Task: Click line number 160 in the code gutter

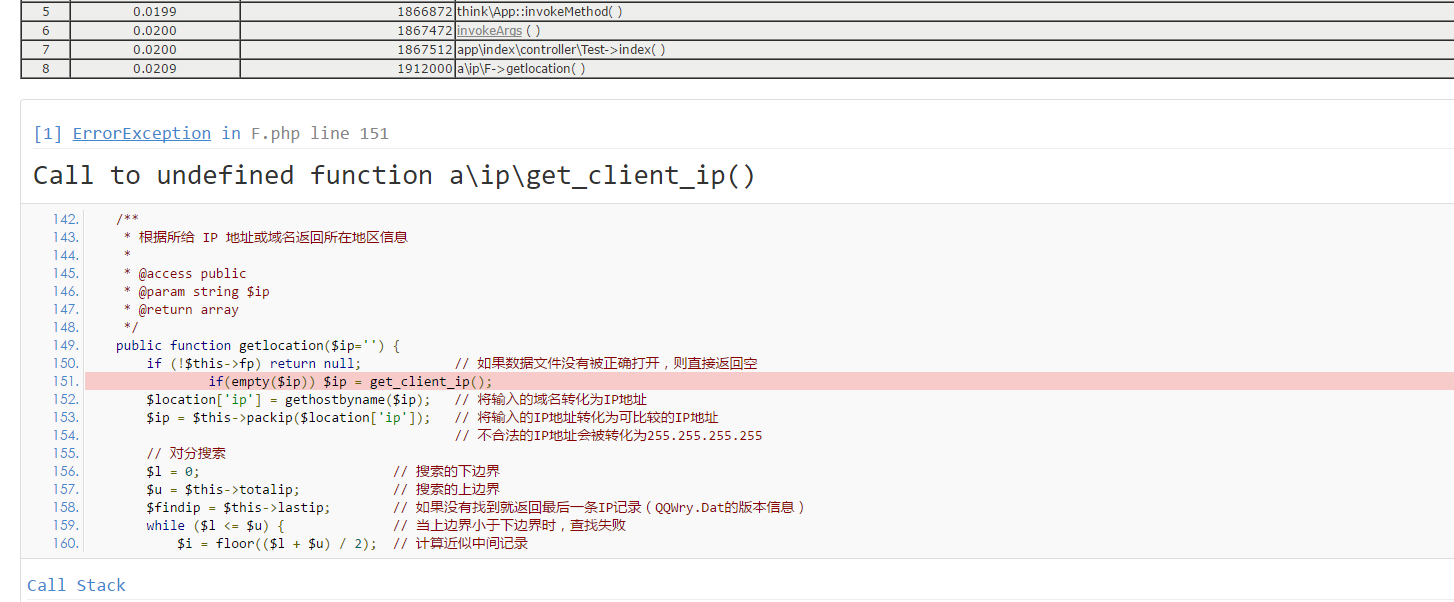Action: coord(65,543)
